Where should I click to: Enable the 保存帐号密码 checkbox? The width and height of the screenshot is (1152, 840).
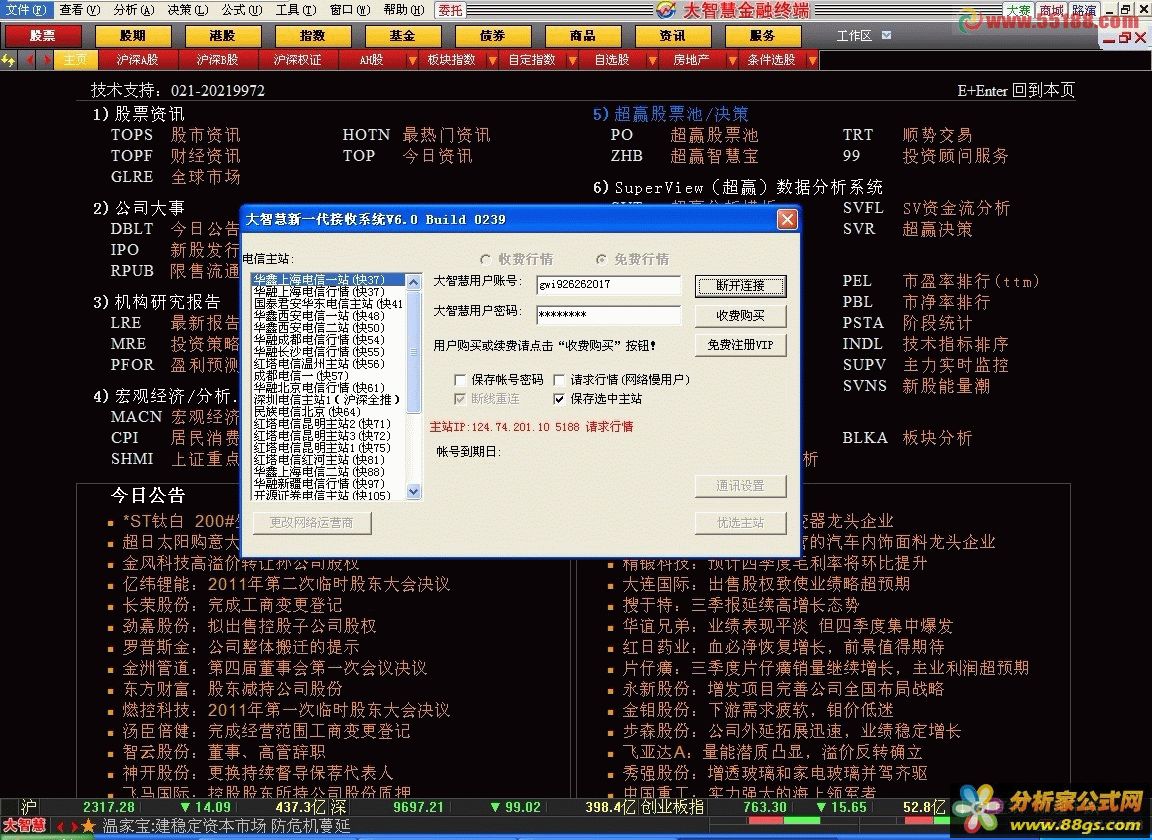(461, 380)
